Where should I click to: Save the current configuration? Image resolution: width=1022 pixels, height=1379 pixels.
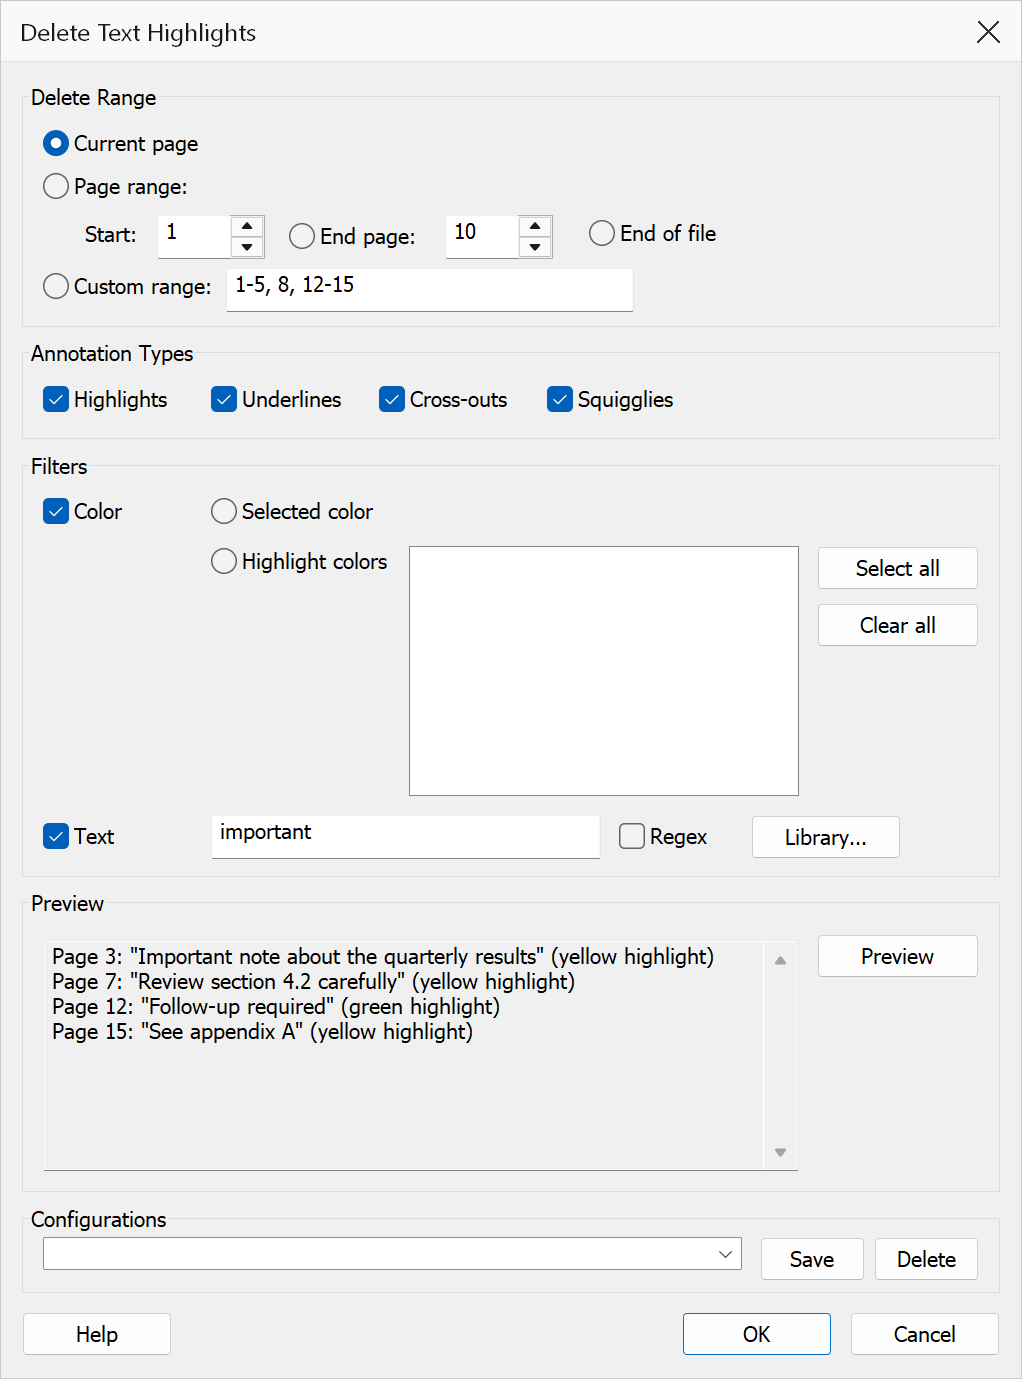coord(812,1259)
